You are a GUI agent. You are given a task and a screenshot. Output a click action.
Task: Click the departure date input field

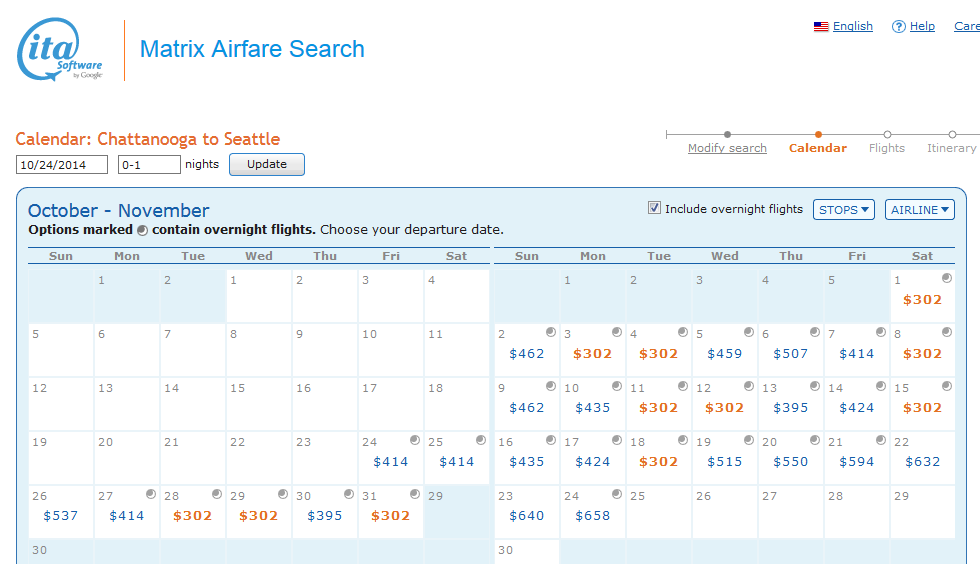coord(62,165)
